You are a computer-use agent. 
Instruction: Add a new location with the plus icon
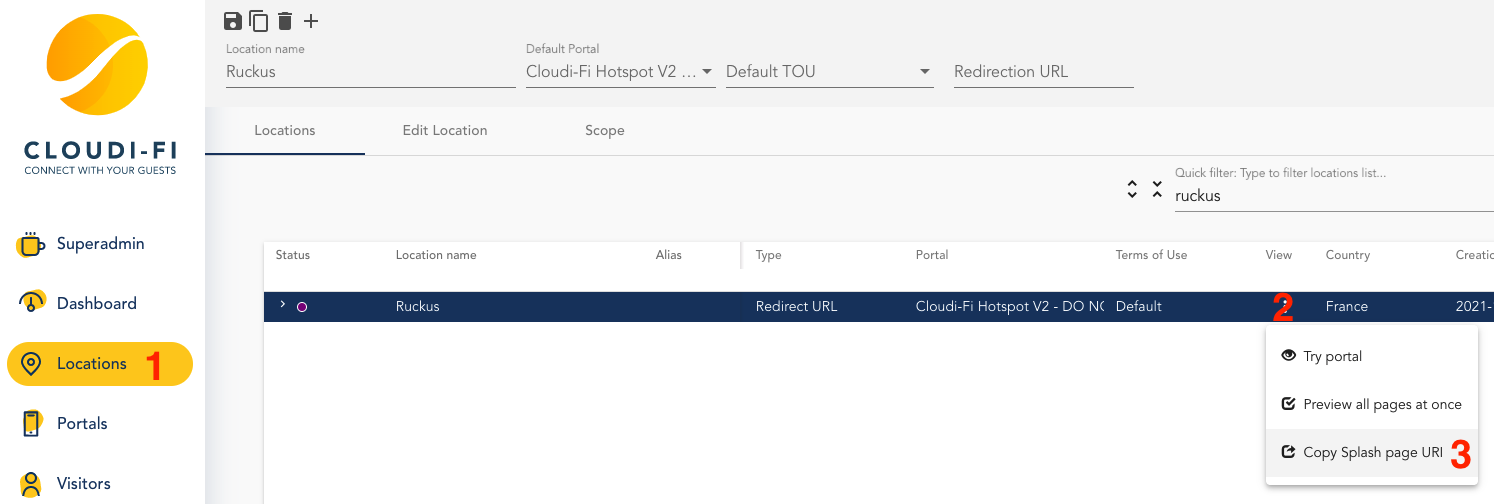pyautogui.click(x=311, y=21)
